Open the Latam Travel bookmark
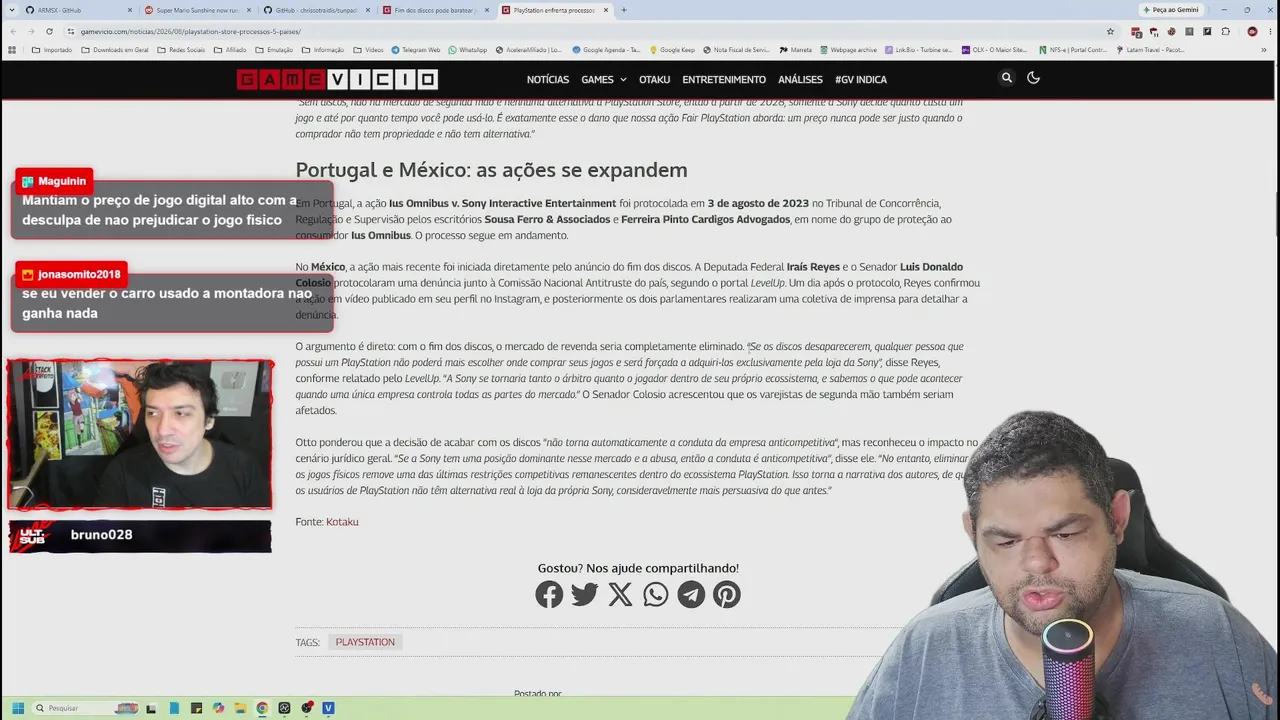This screenshot has height=720, width=1280. click(1150, 49)
